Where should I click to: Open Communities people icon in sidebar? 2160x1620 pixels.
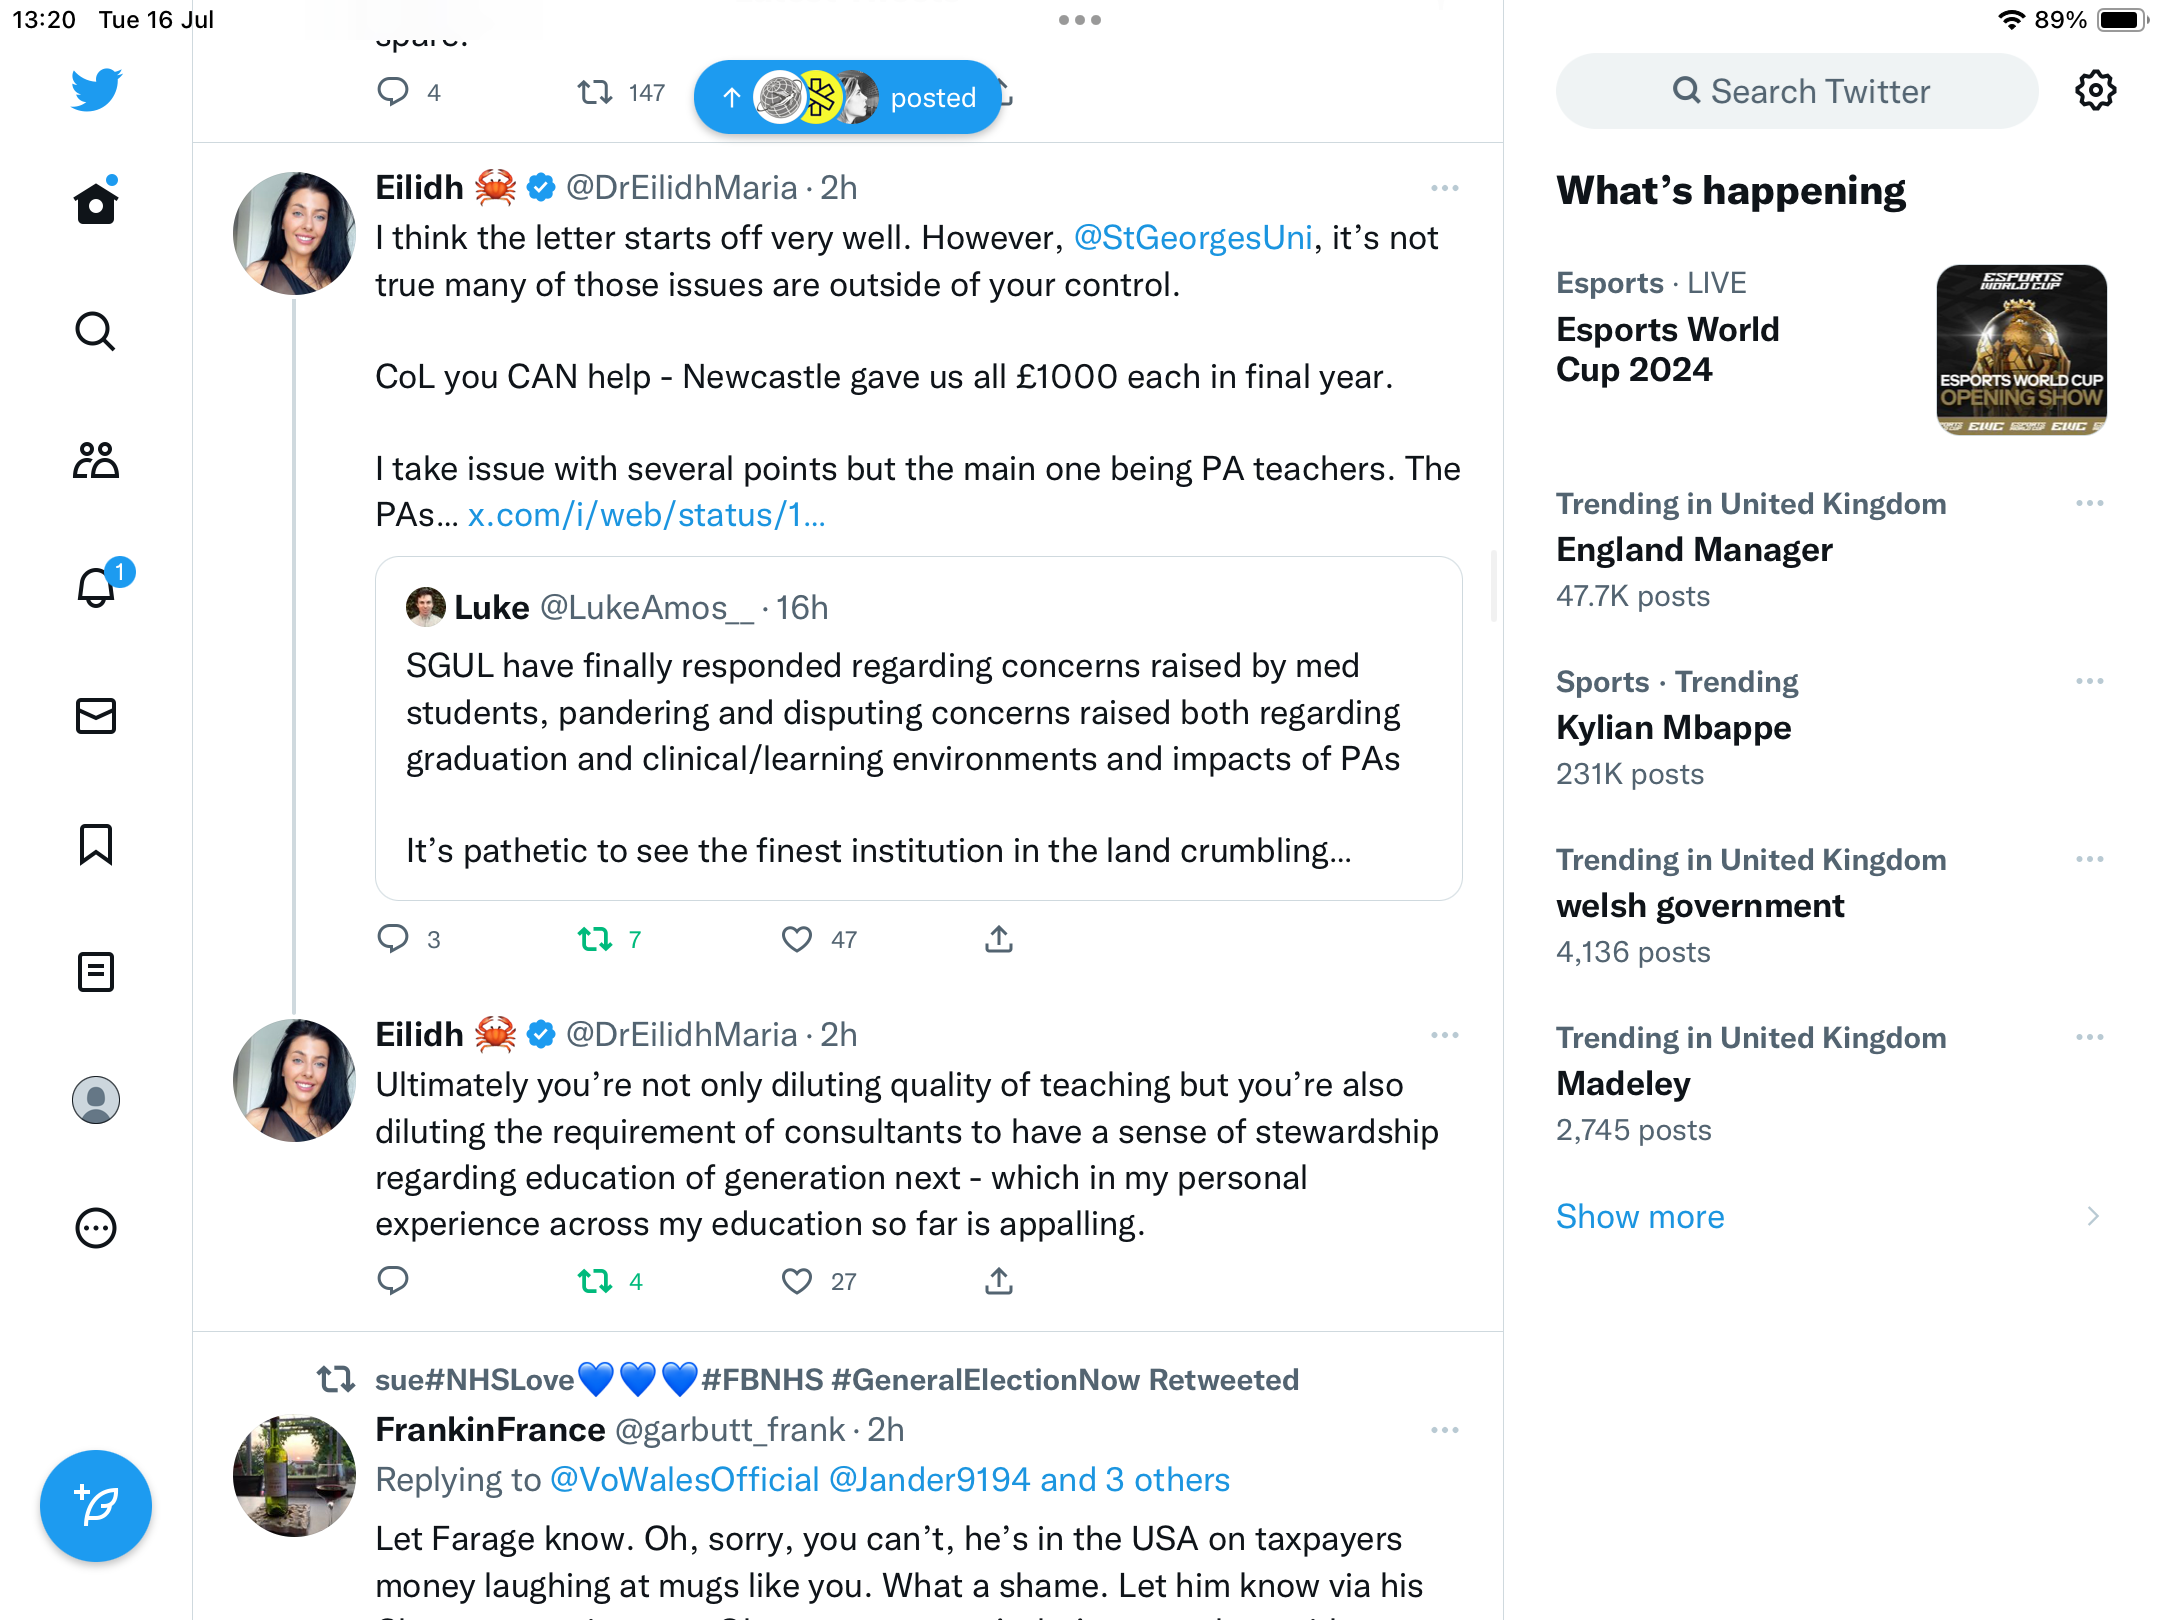tap(96, 460)
